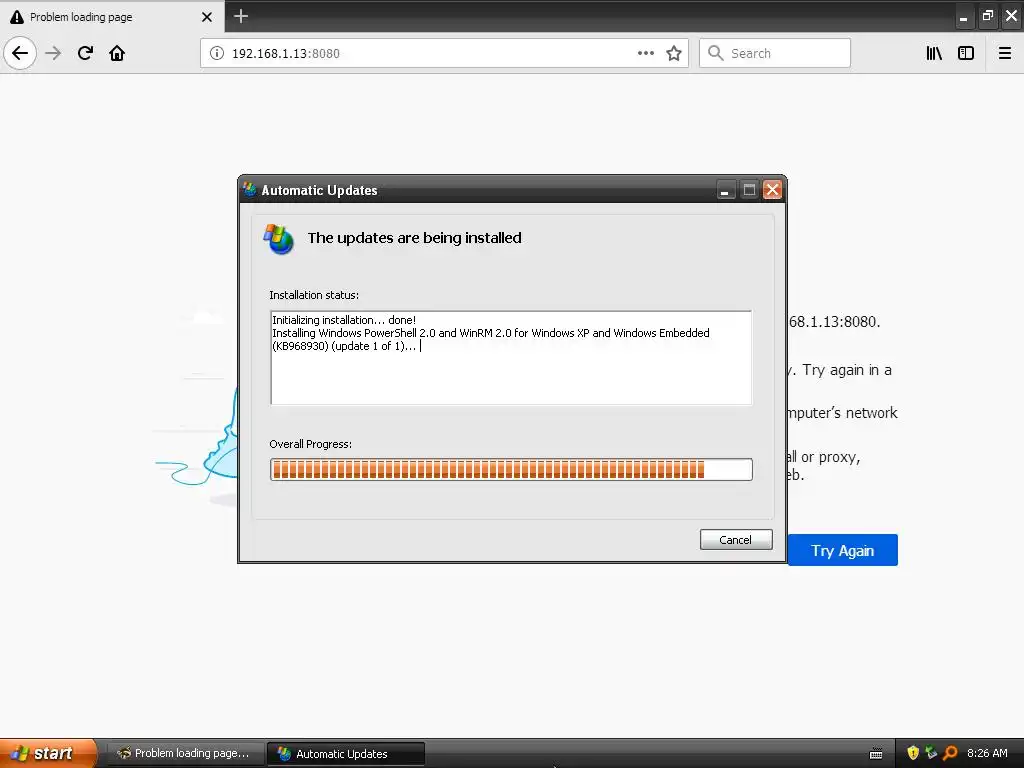Minimize the Firefox browser window
1024x768 pixels.
(x=963, y=16)
